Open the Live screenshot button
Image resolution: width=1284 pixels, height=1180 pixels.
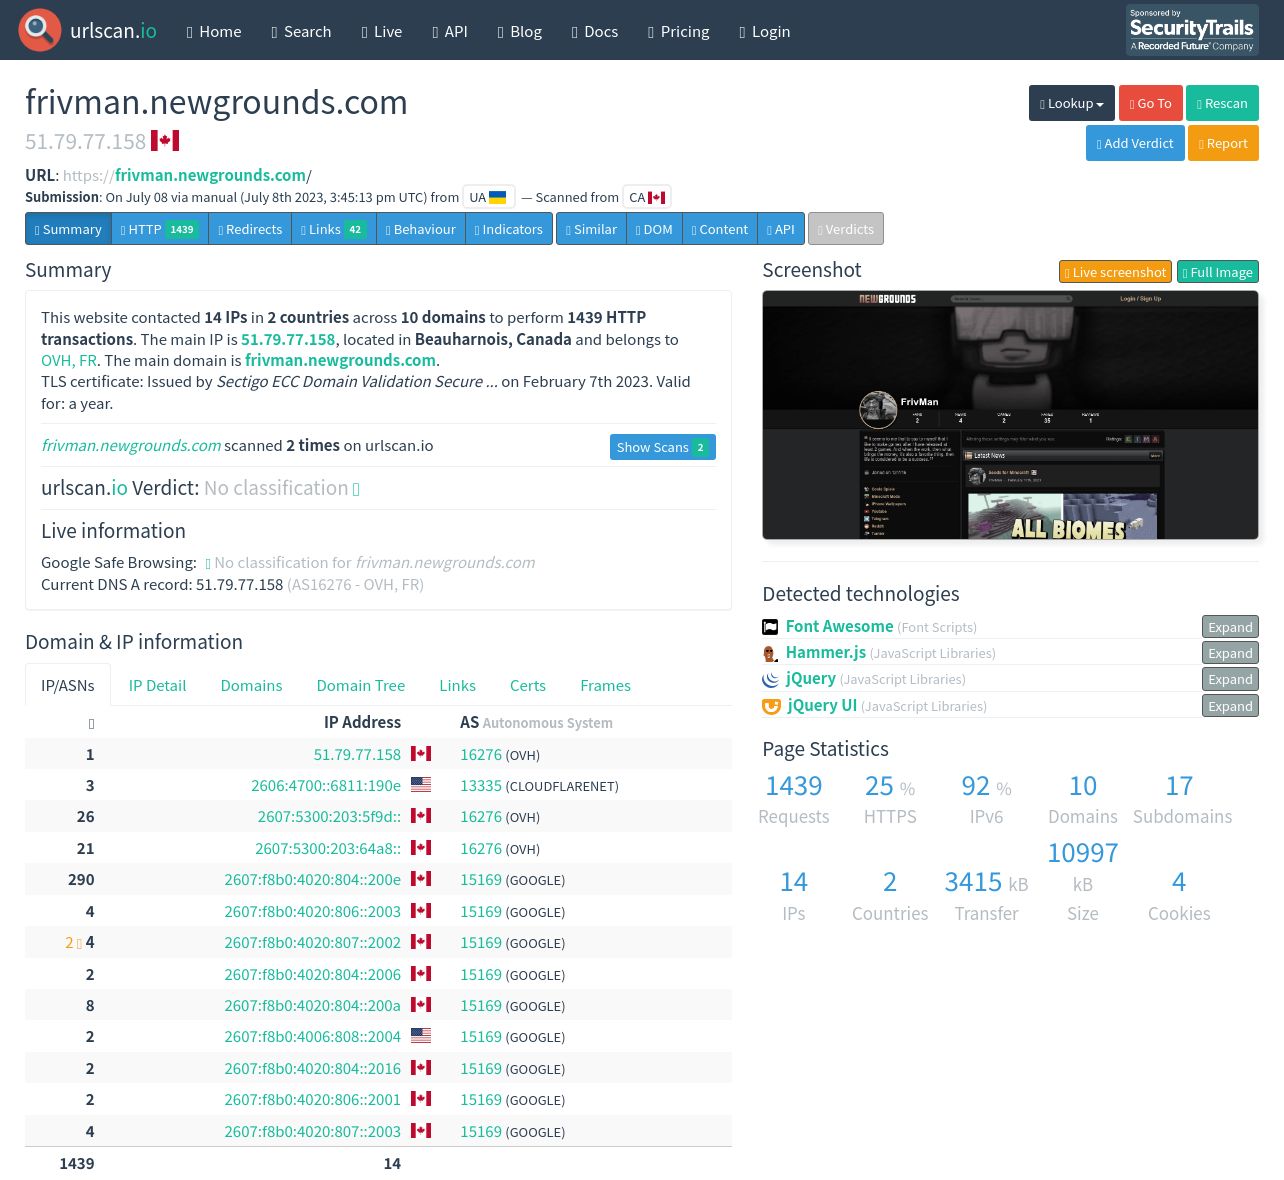(1115, 272)
